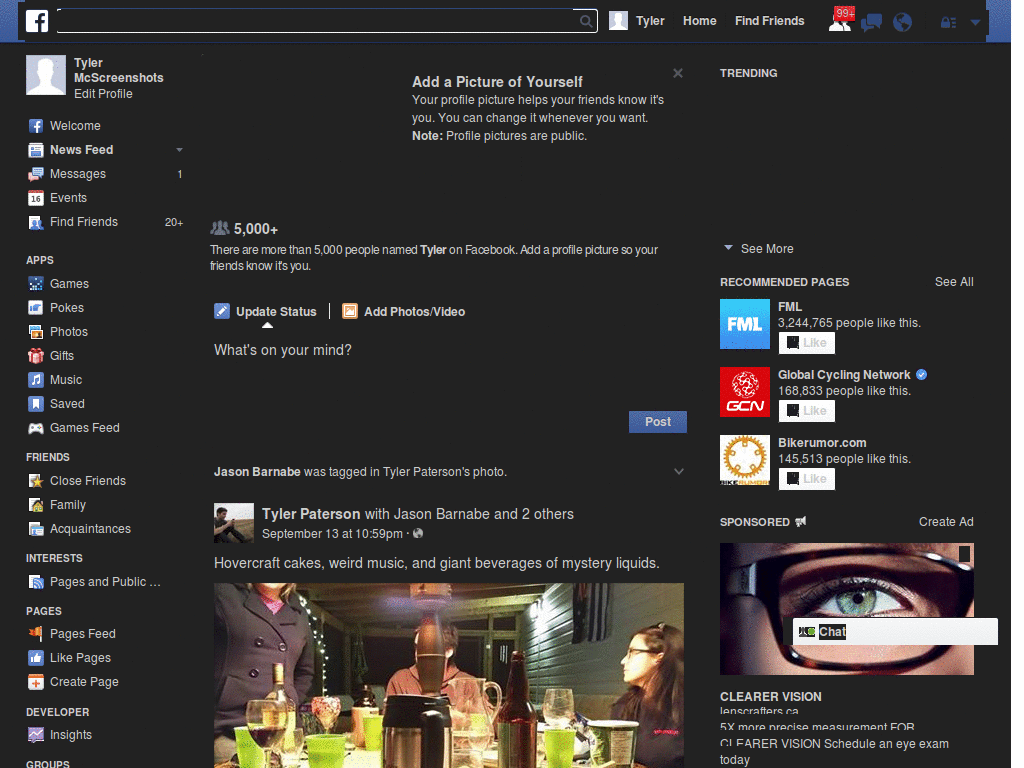Click See All recommended pages
Viewport: 1024px width, 768px height.
click(953, 282)
